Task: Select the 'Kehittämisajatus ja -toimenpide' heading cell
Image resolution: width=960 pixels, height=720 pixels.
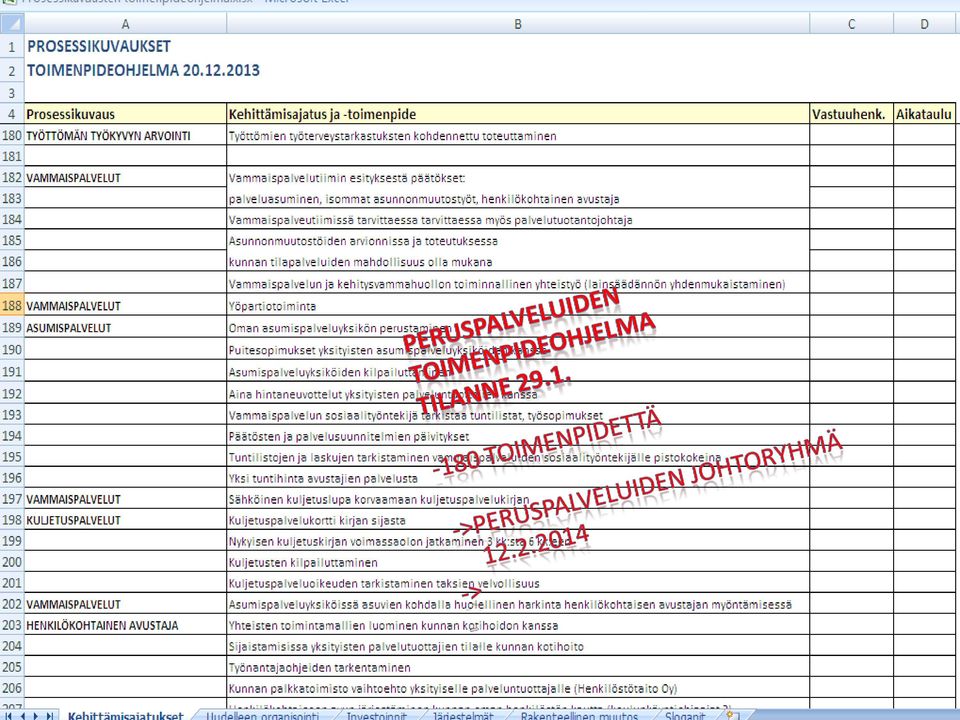Action: (518, 114)
